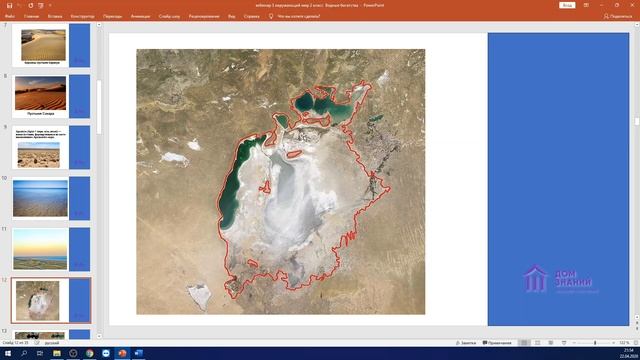
Task: Fit slide to current window icon
Action: 636,343
